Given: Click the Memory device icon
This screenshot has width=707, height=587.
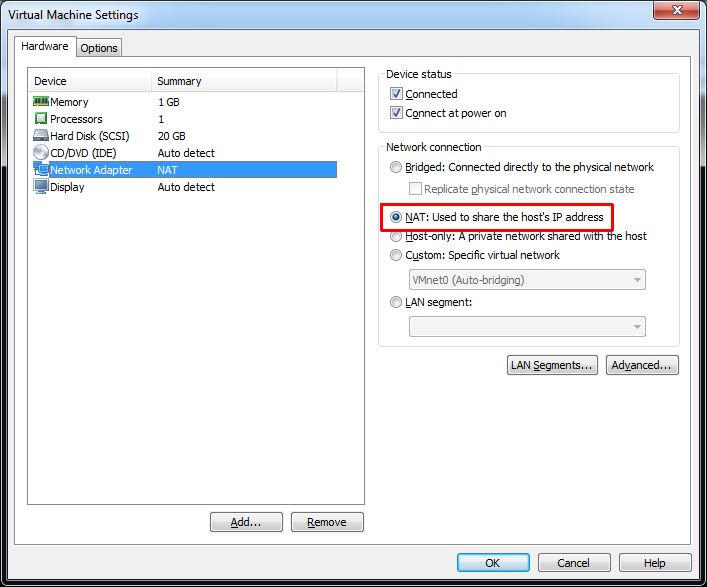Looking at the screenshot, I should point(41,101).
